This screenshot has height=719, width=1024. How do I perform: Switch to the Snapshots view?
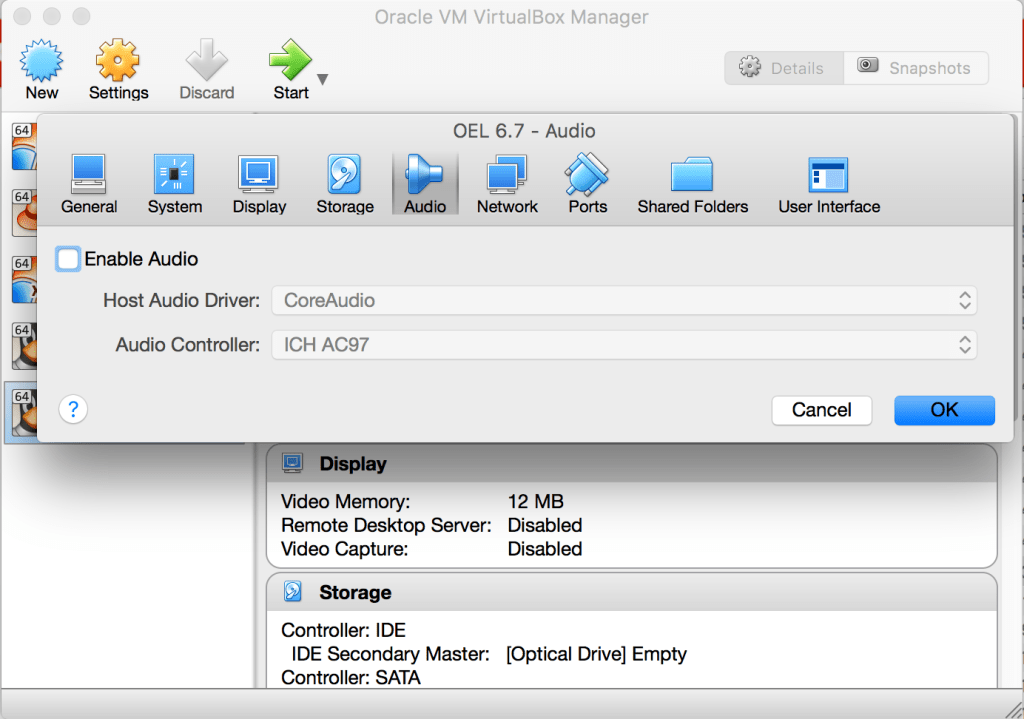click(916, 68)
